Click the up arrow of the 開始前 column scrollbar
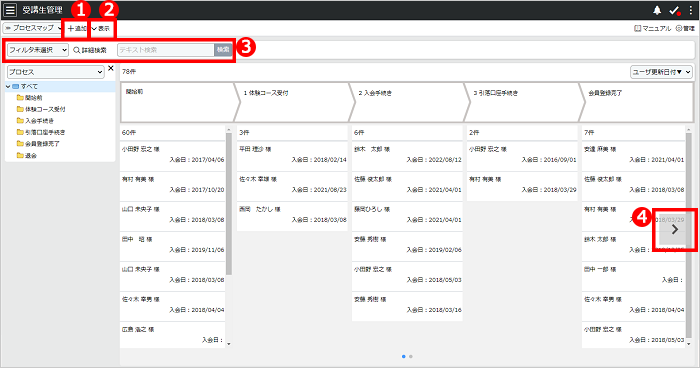Screen dimensions: 700x368 [x=229, y=130]
